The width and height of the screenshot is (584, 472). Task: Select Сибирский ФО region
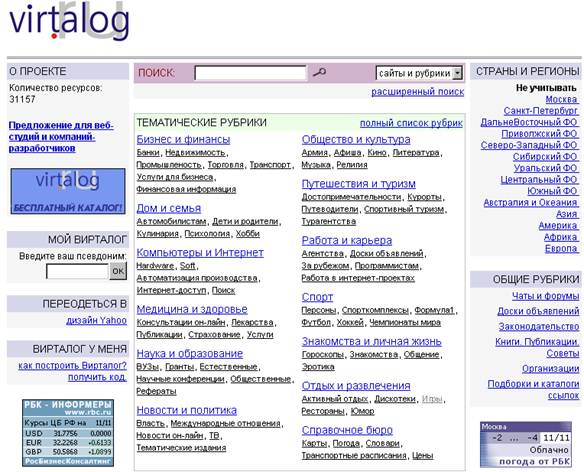tap(545, 156)
